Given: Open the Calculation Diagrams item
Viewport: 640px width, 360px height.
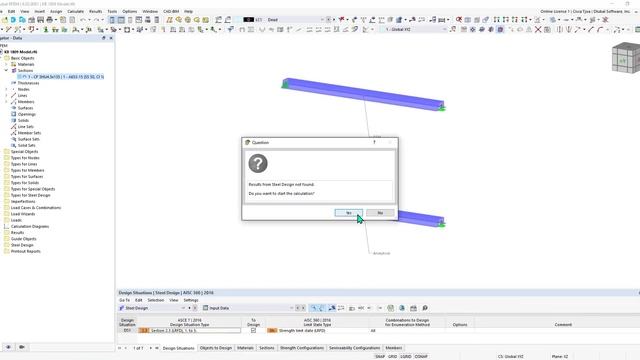Looking at the screenshot, I should point(30,226).
